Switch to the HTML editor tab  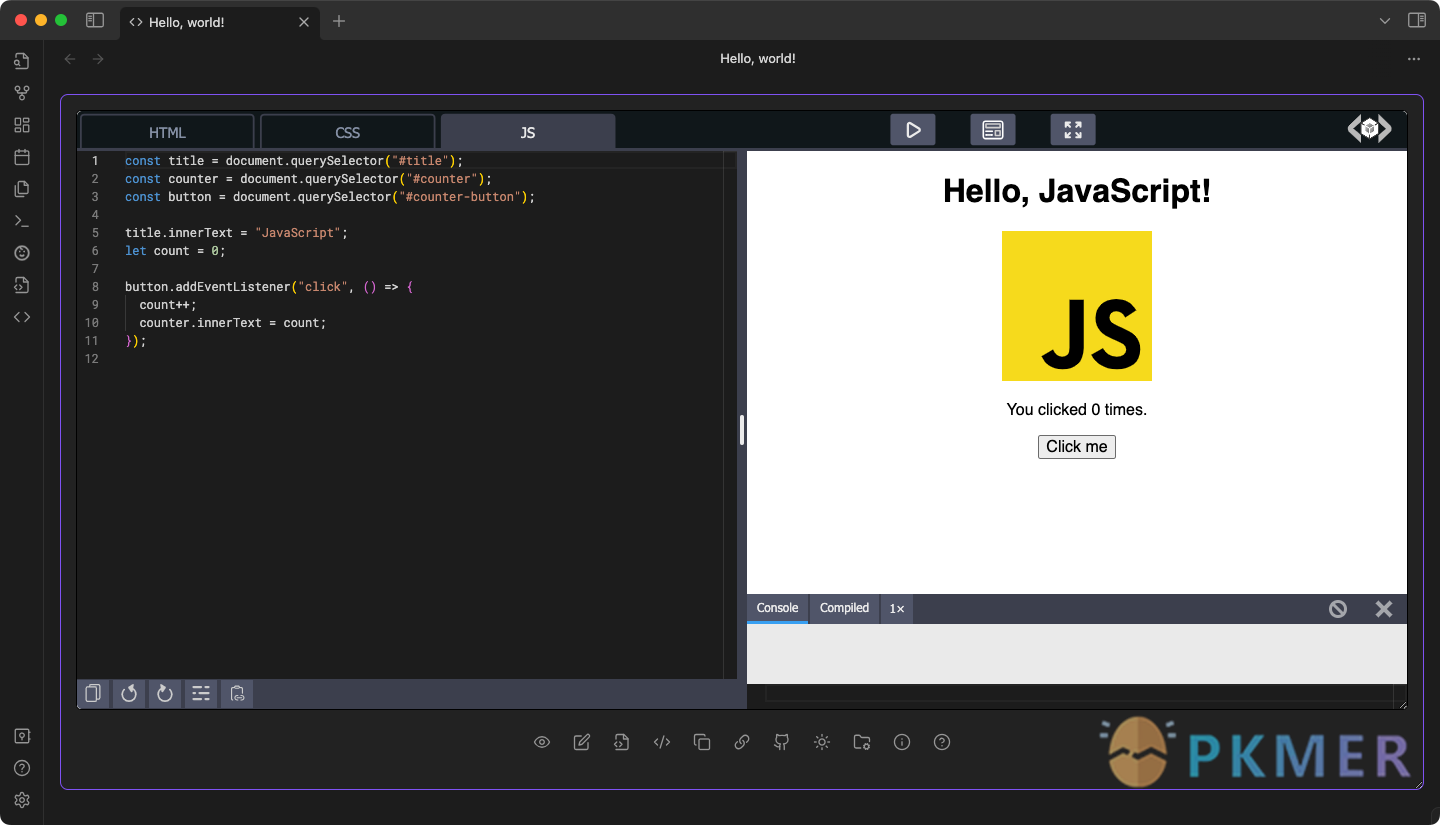click(x=167, y=132)
